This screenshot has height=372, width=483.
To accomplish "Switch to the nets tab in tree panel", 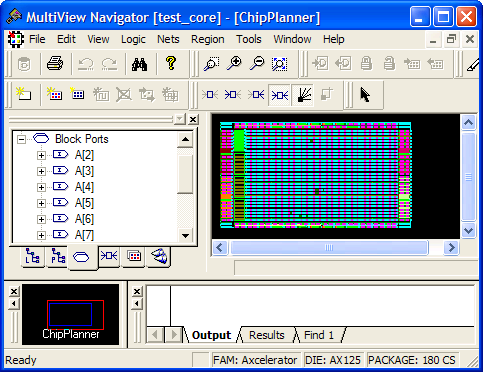I will point(109,256).
